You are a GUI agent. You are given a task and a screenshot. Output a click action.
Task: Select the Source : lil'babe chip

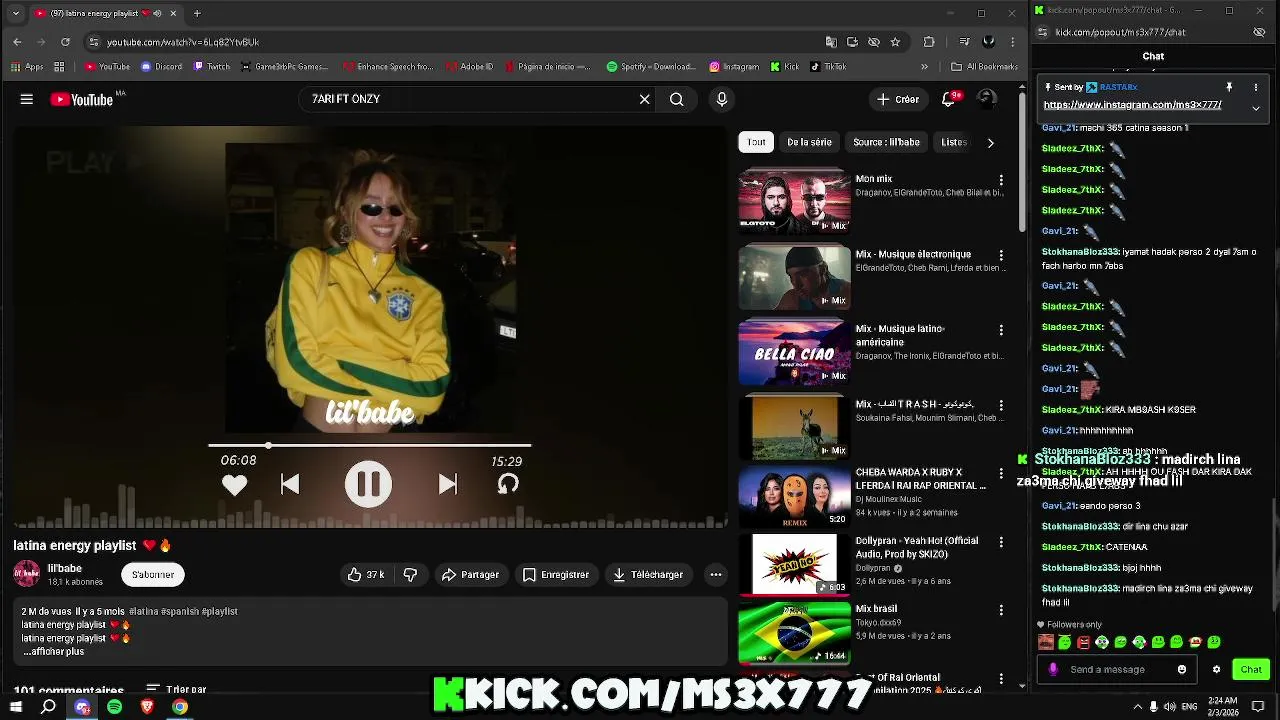(886, 142)
